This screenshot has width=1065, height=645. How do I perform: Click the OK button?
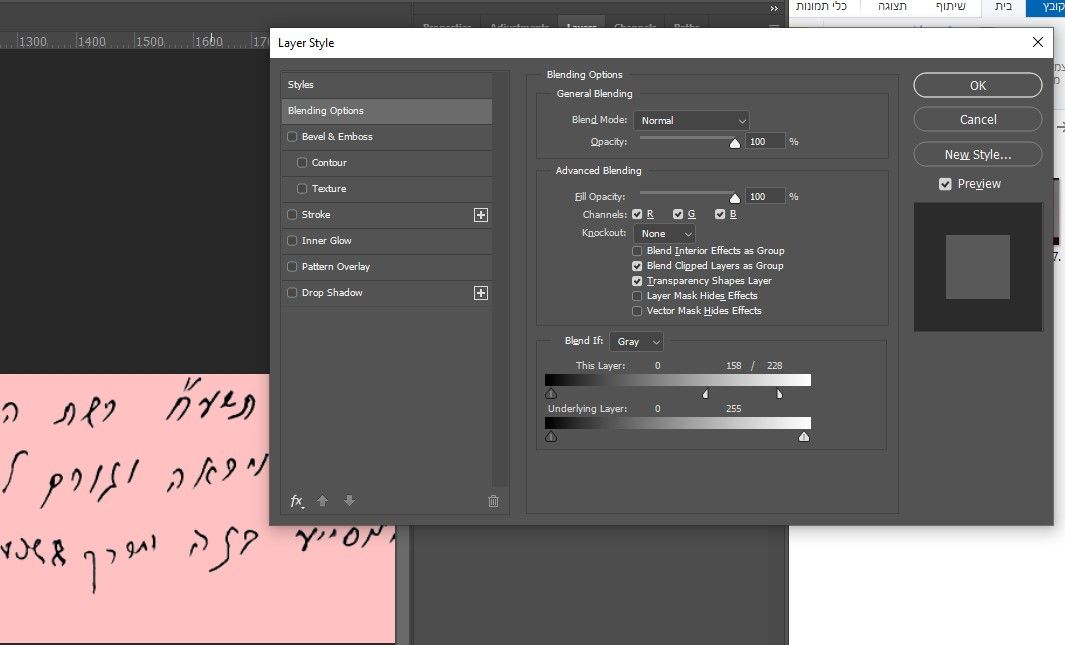tap(977, 86)
